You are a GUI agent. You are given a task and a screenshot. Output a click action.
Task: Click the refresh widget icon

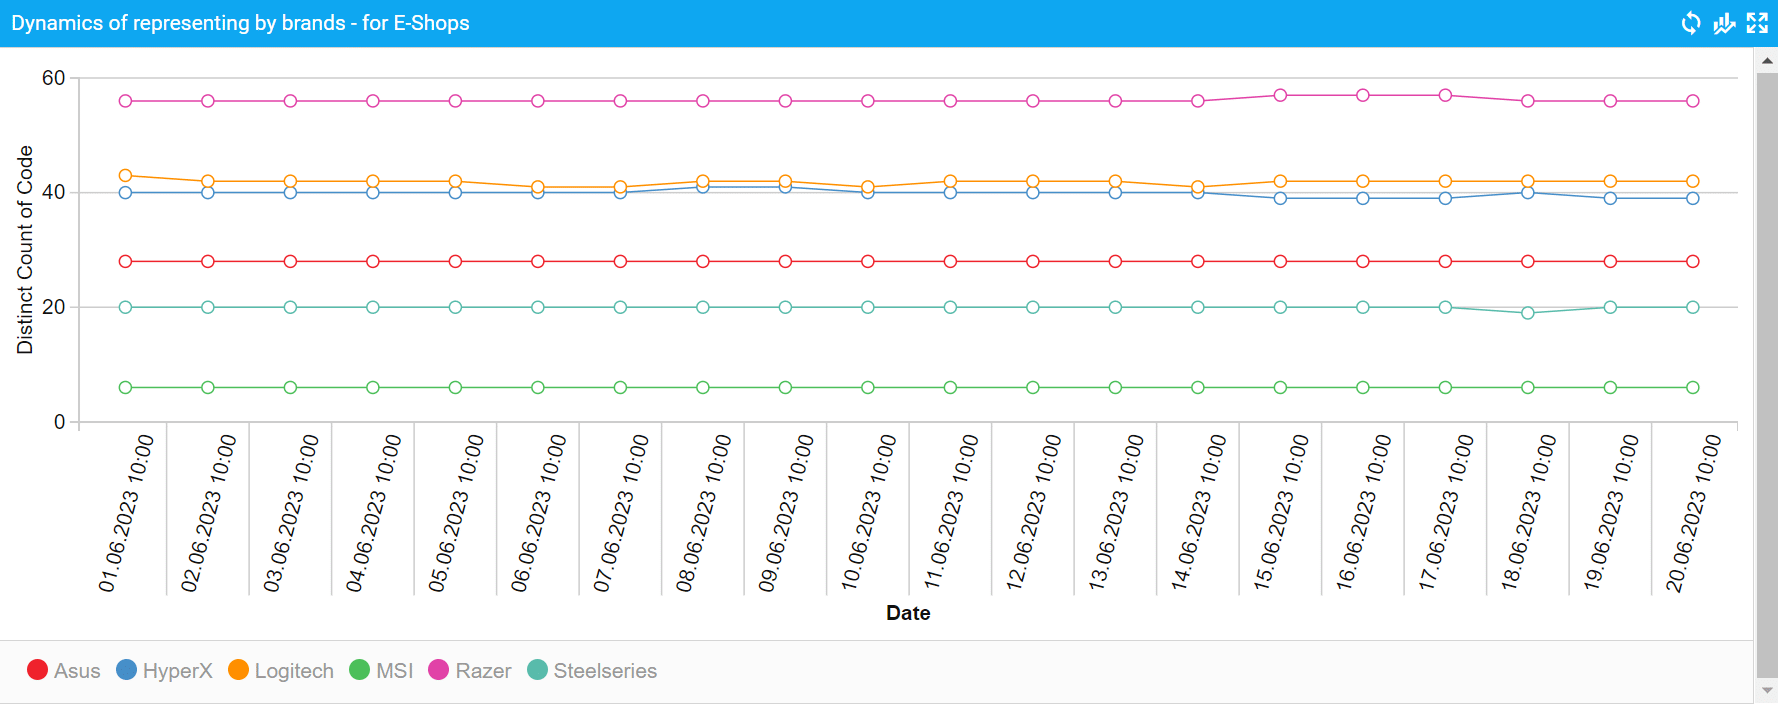coord(1690,23)
